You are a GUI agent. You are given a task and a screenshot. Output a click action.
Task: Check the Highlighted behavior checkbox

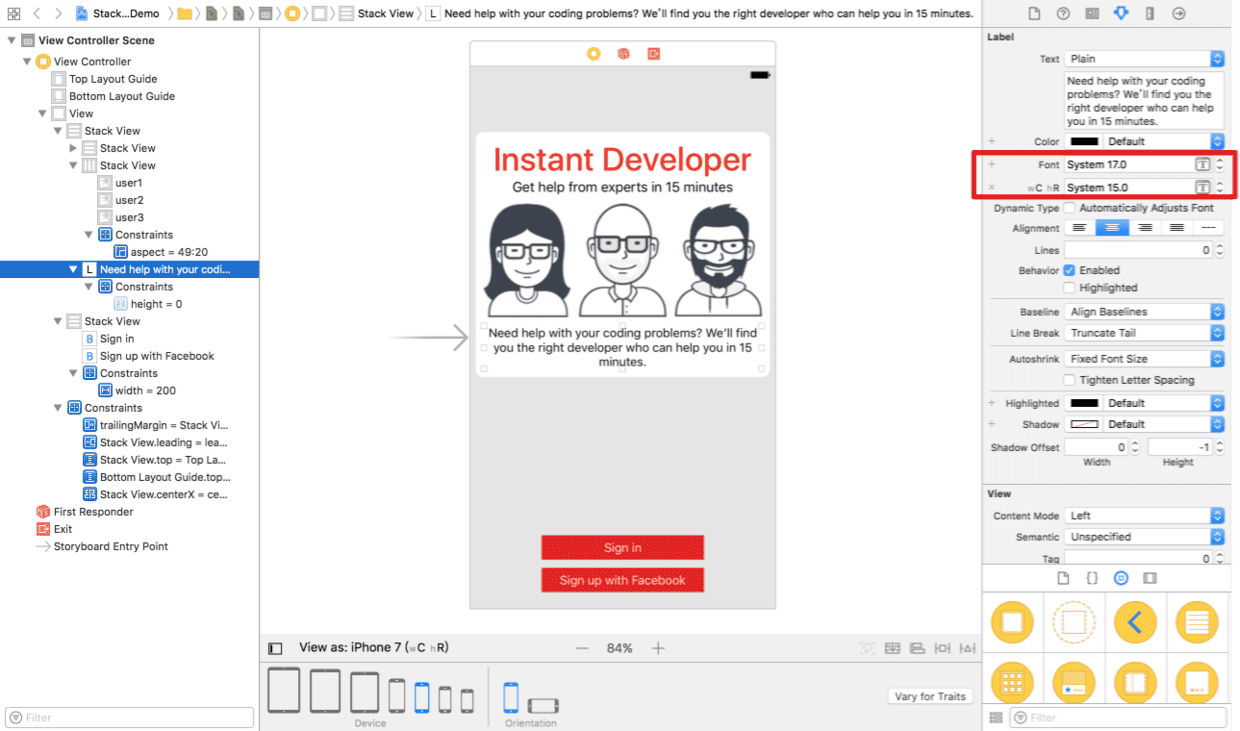pos(1069,288)
